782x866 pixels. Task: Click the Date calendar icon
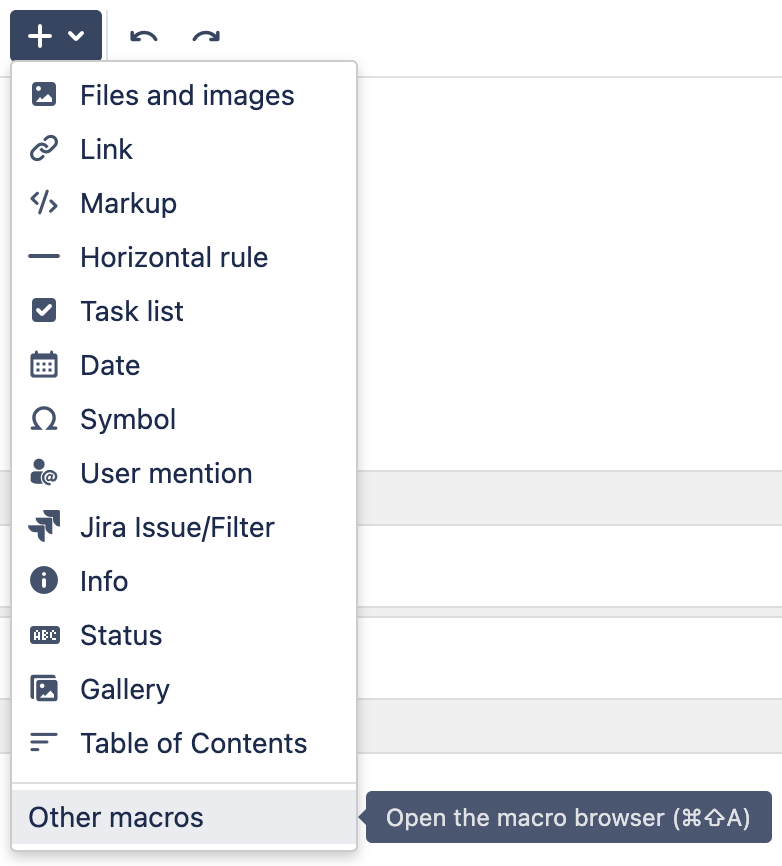tap(44, 365)
